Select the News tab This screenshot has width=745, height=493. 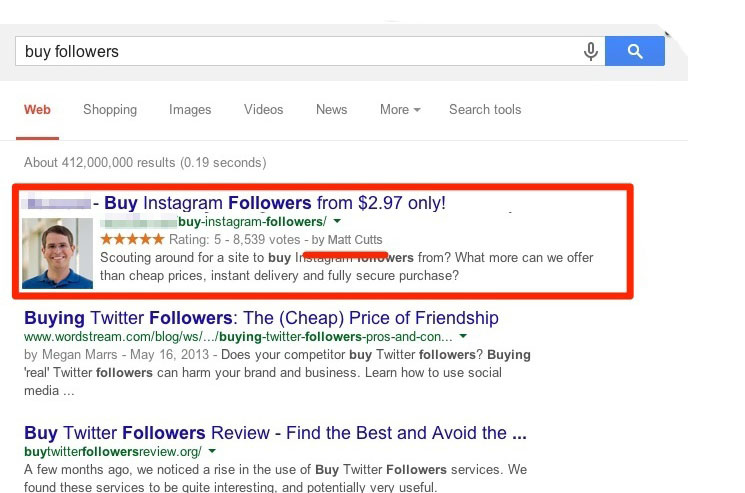coord(331,110)
